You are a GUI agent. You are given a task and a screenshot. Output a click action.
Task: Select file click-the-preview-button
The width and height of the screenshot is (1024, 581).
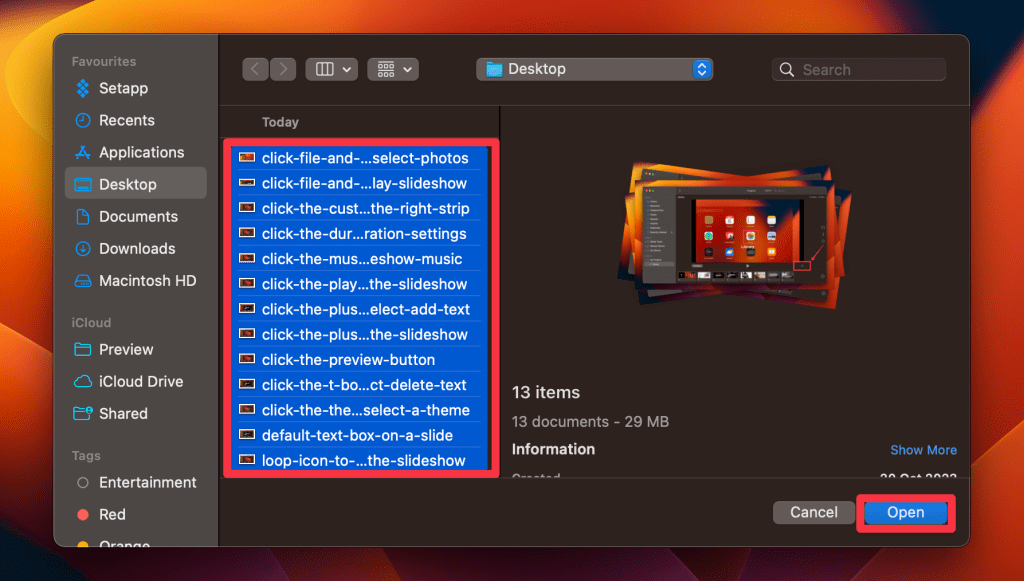(359, 360)
